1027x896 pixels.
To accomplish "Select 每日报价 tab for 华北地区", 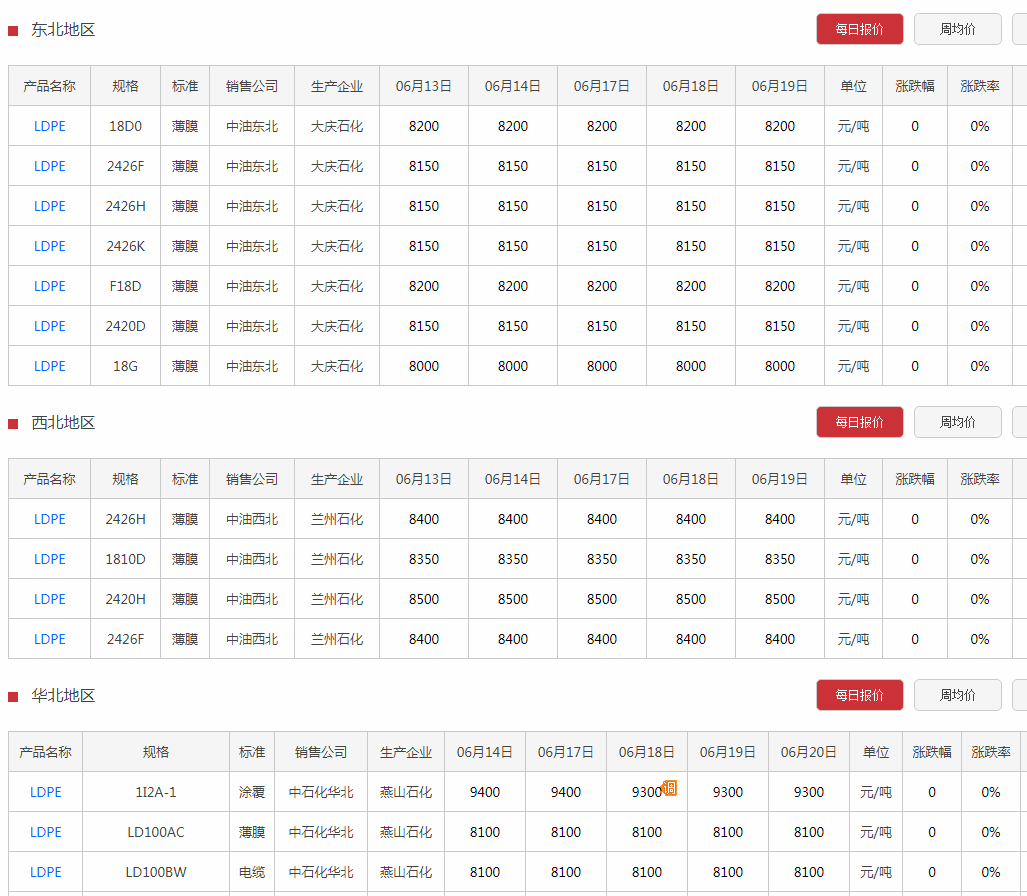I will click(859, 695).
